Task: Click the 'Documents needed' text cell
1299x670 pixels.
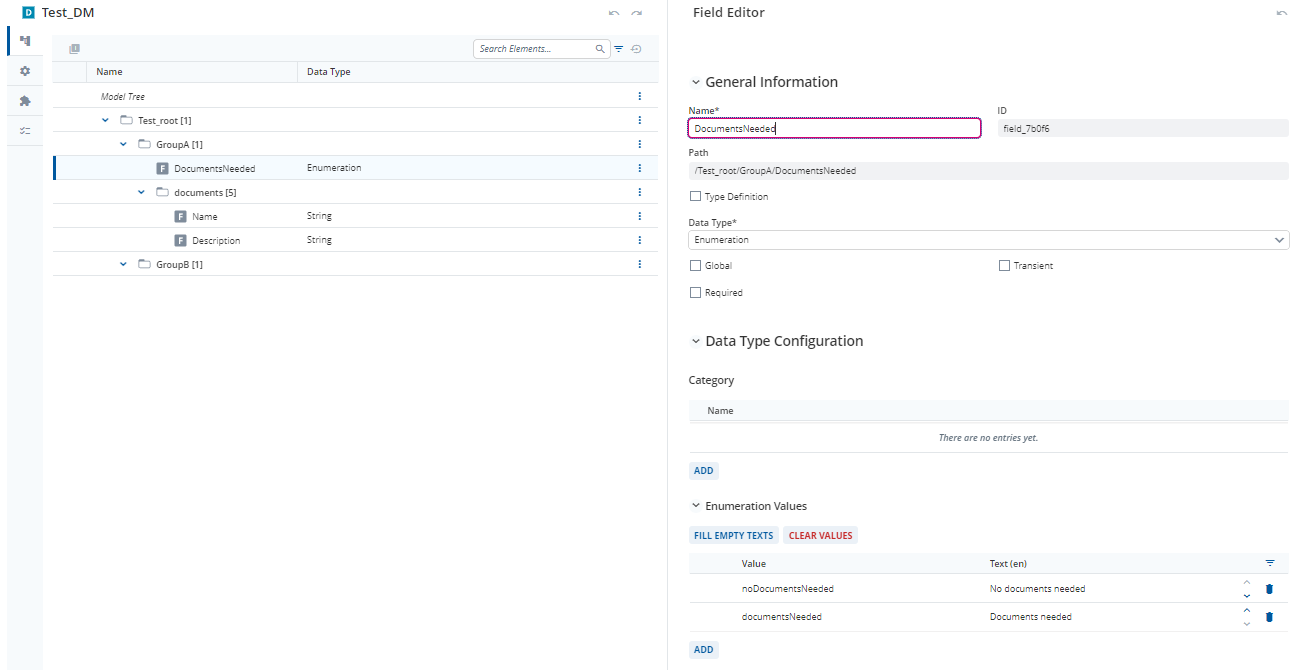Action: point(1030,617)
